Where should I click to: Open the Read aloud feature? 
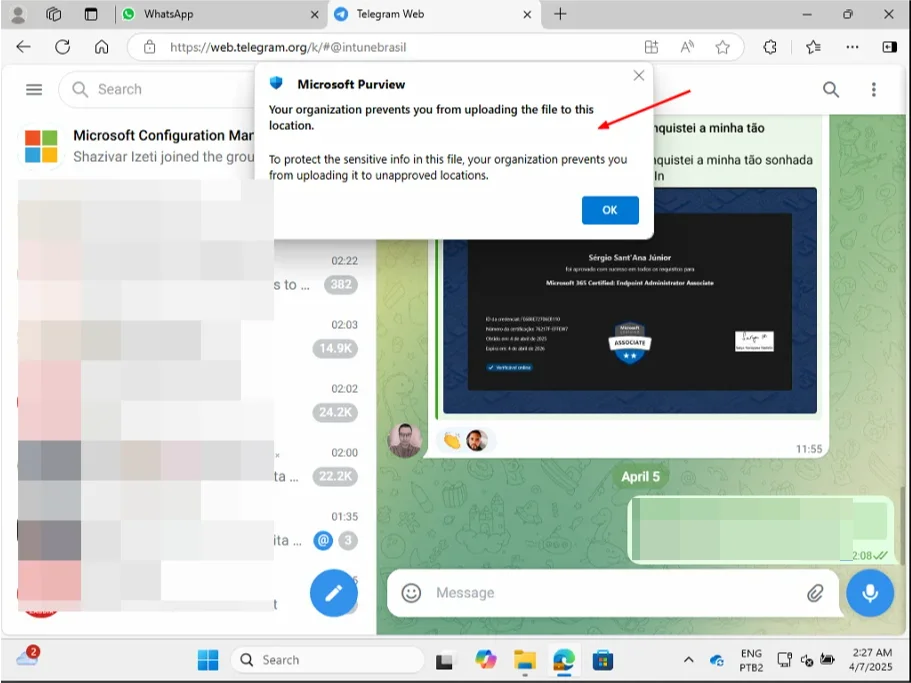687,47
